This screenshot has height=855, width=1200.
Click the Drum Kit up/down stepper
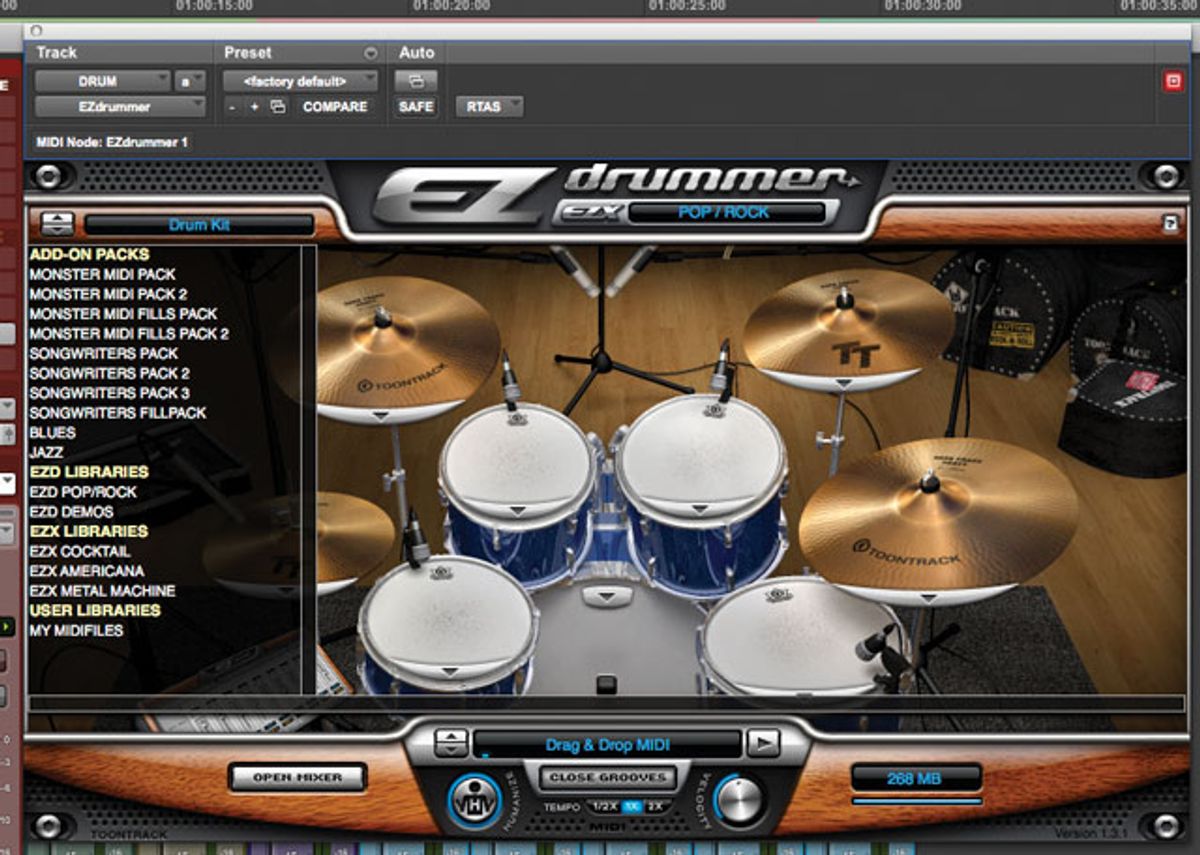pos(58,224)
